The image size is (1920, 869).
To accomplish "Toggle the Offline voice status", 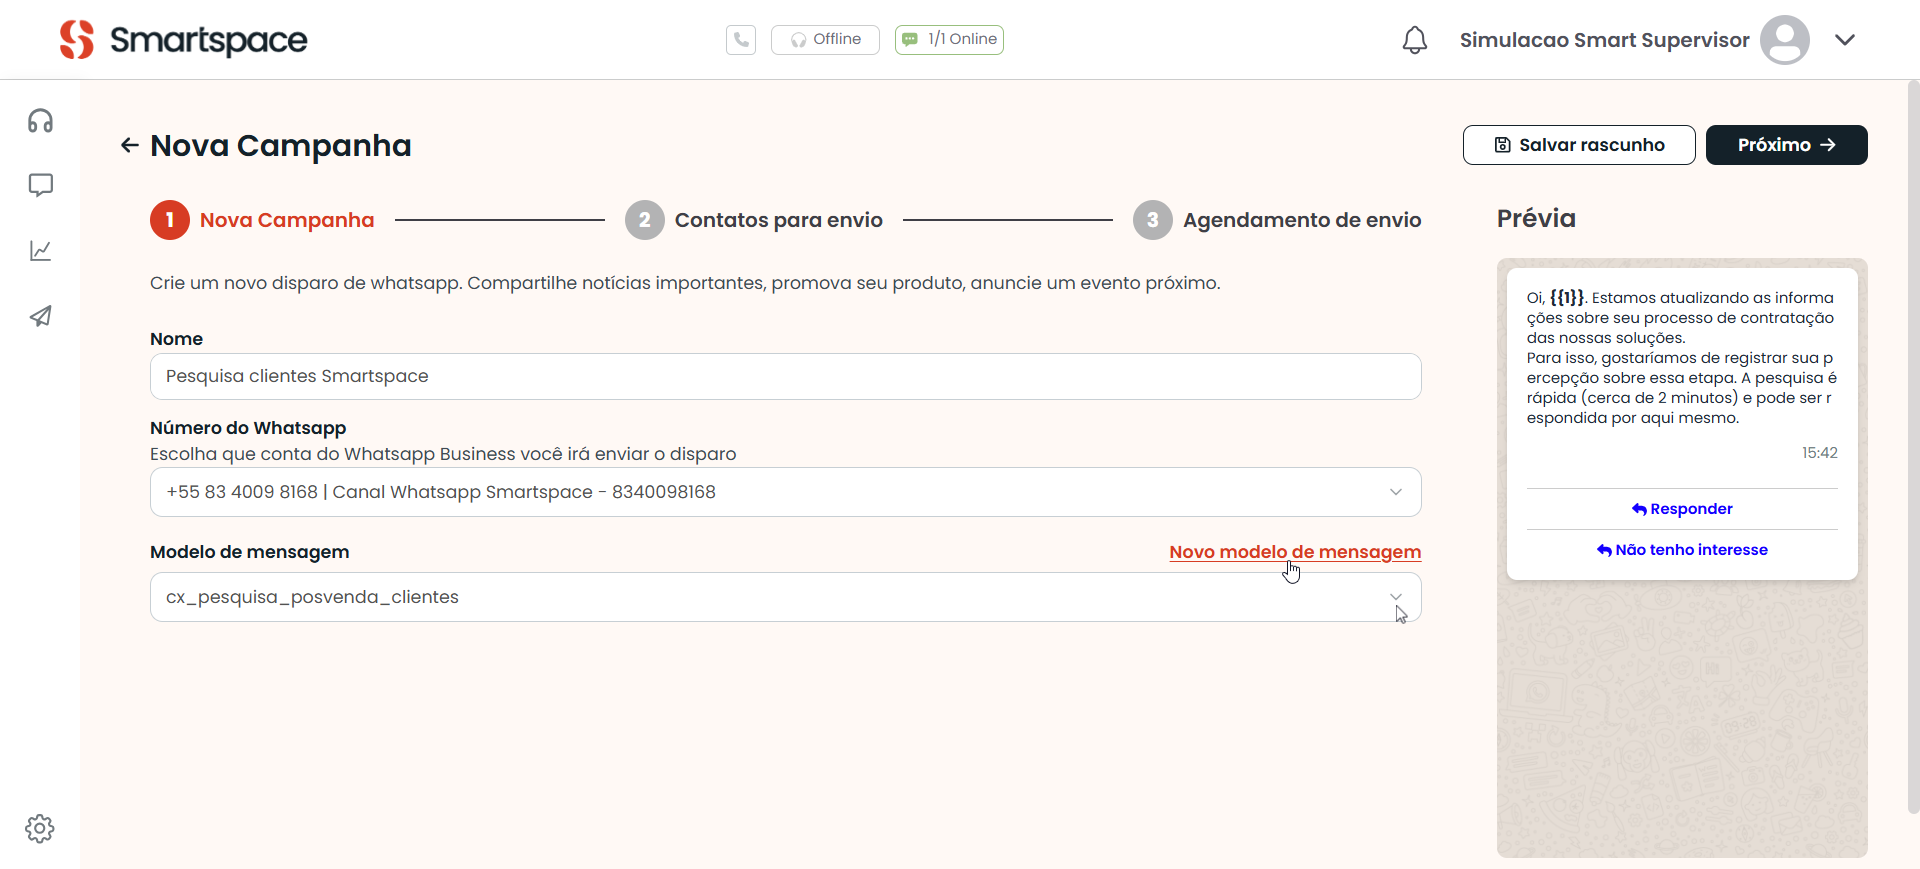I will click(x=825, y=40).
